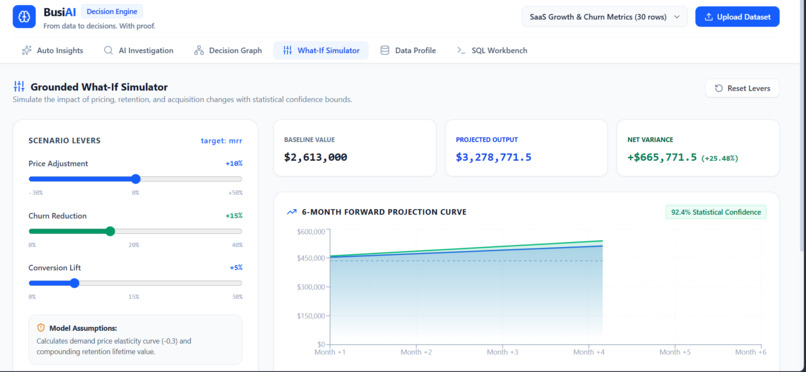This screenshot has width=806, height=372.
Task: Click the Reset Levers button
Action: pyautogui.click(x=742, y=88)
